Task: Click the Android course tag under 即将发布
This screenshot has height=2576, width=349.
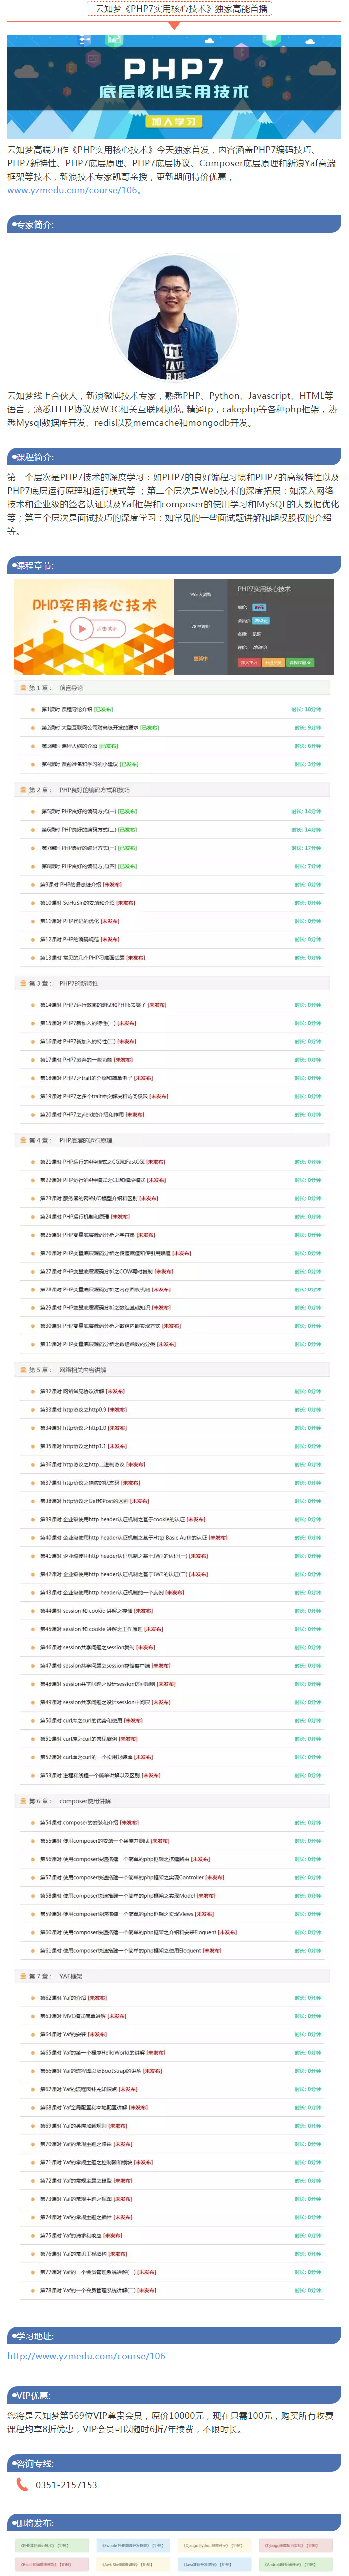Action: pyautogui.click(x=295, y=2563)
